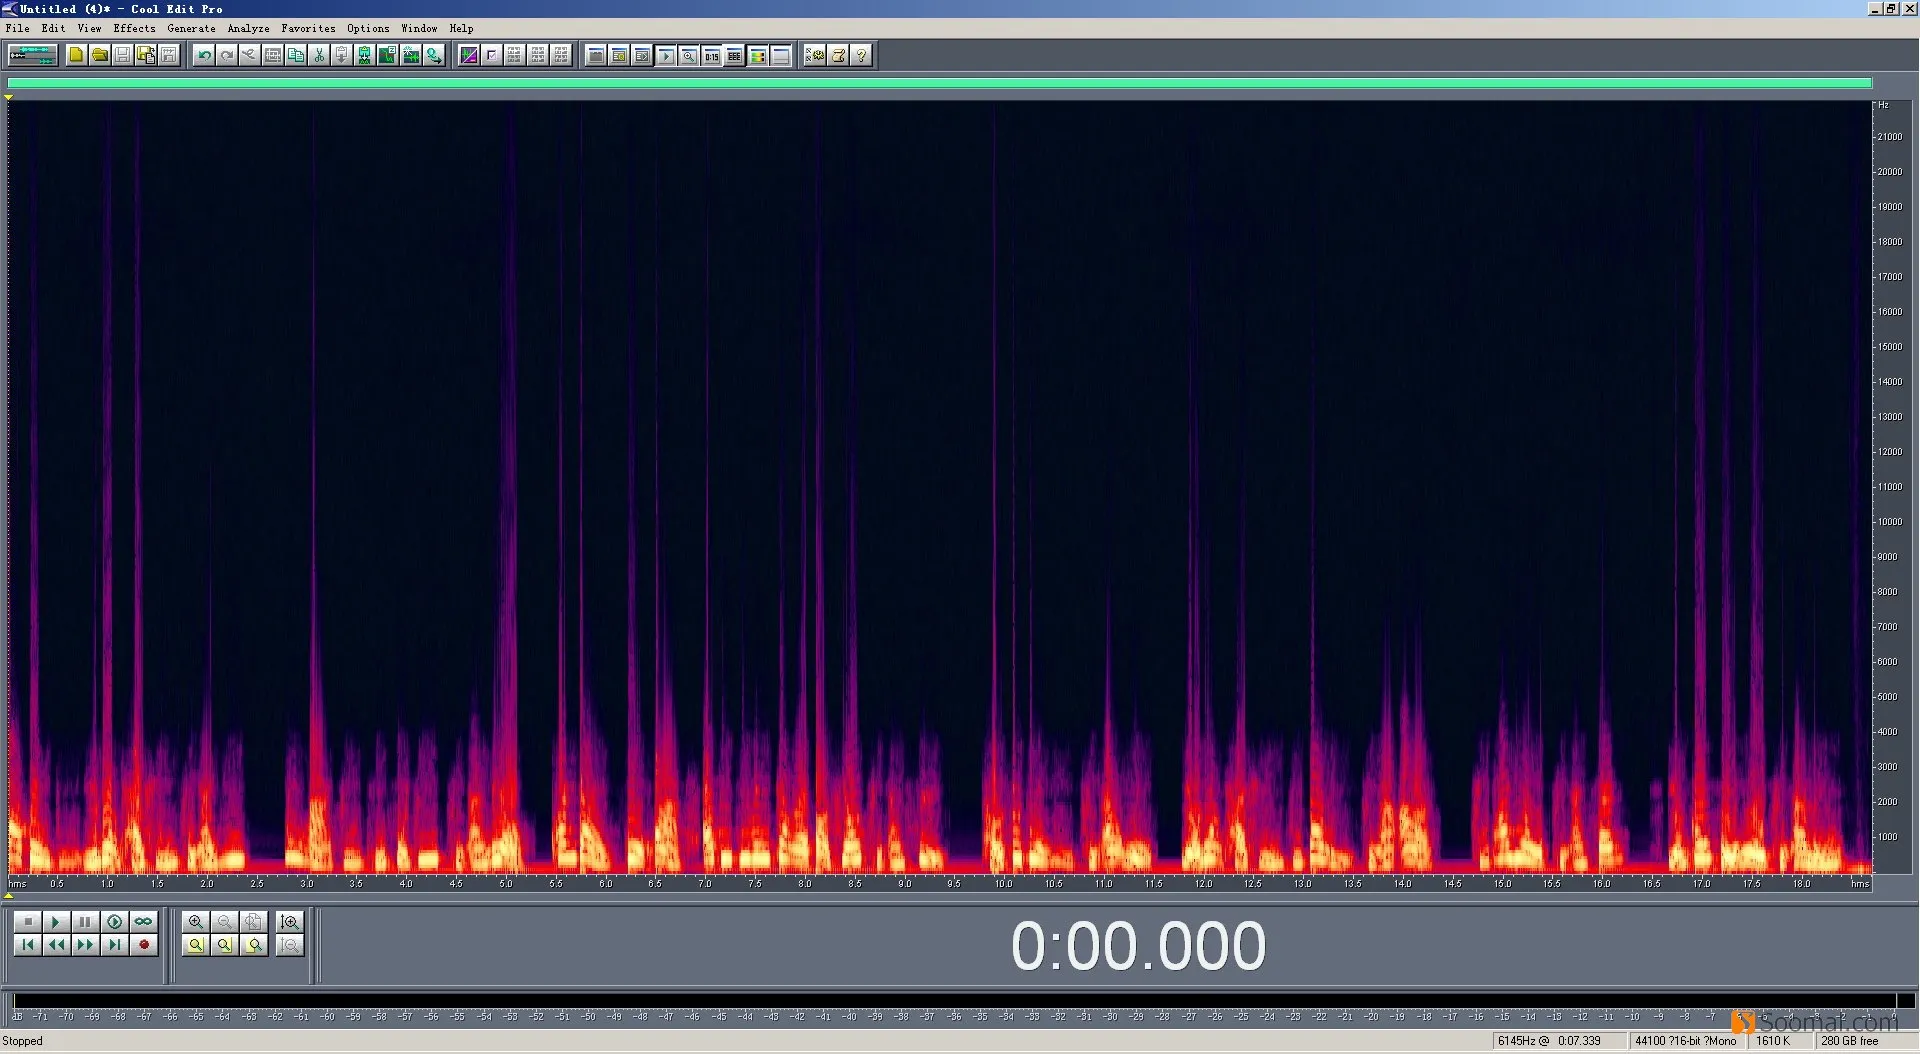
Task: Go to beginning with skip-back button
Action: (x=28, y=944)
